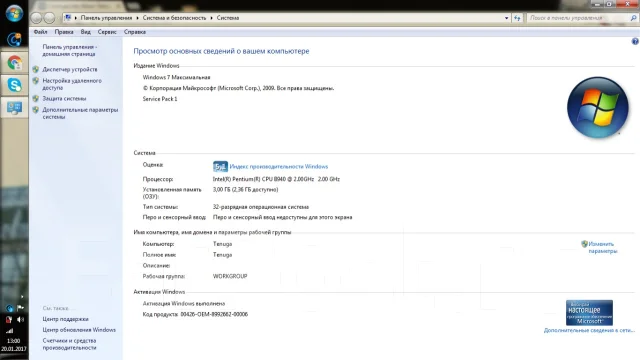Click 'Активация Windows выполнена' text
This screenshot has width=640, height=360.
click(184, 304)
